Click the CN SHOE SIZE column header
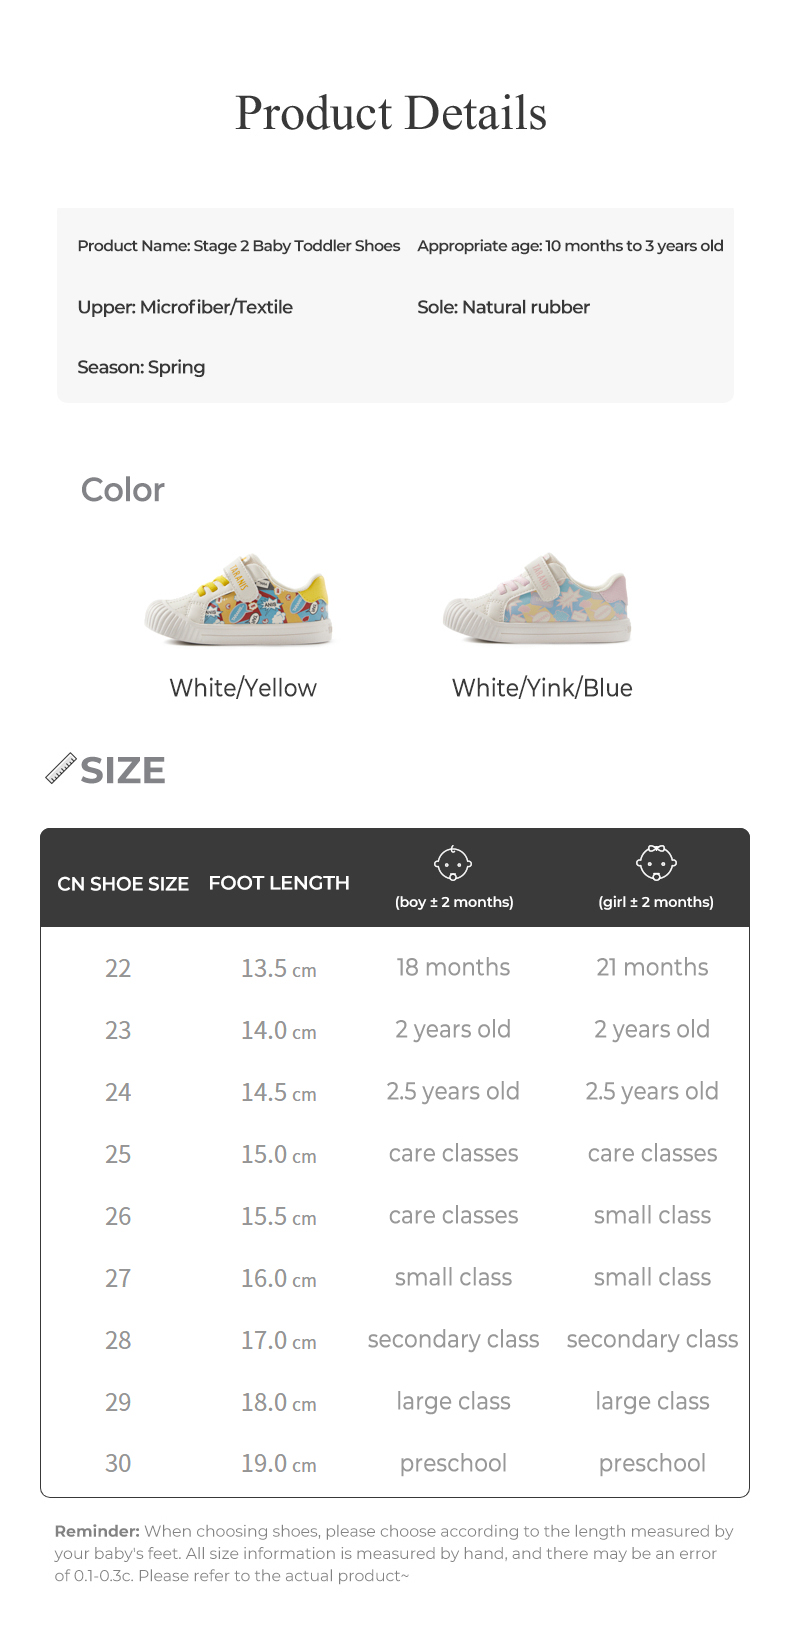 coord(123,884)
